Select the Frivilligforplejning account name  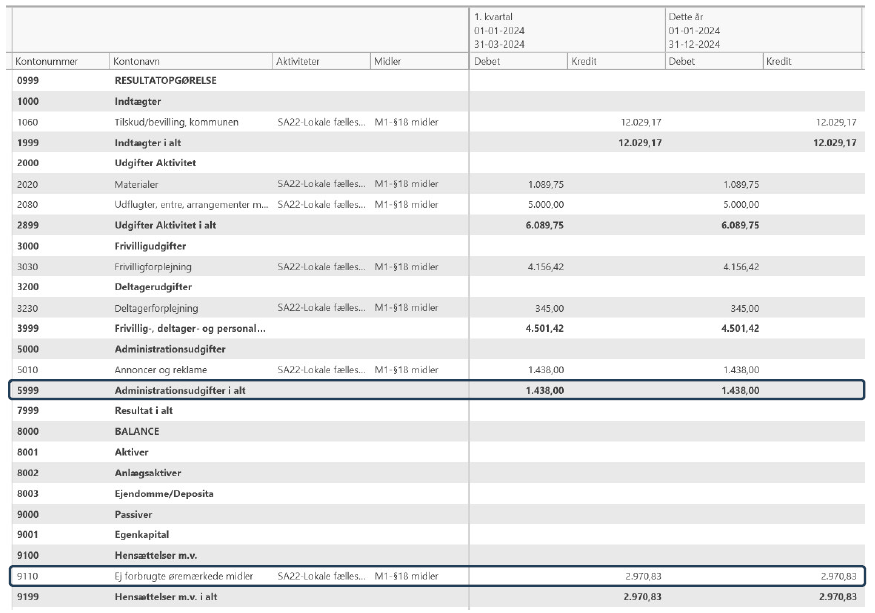(x=153, y=267)
